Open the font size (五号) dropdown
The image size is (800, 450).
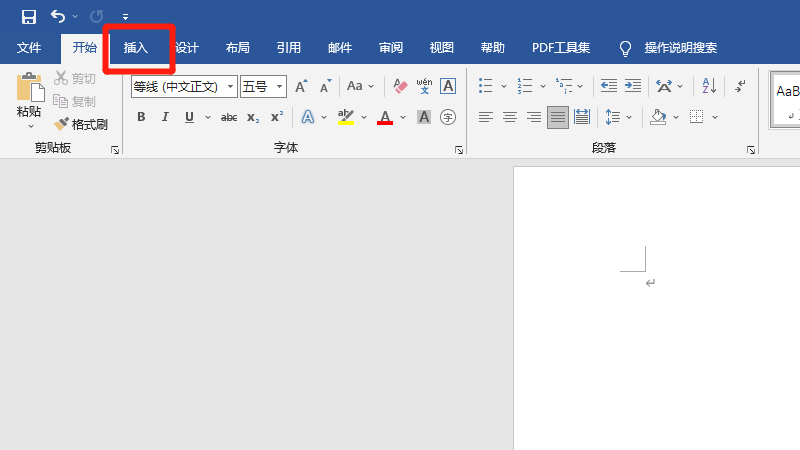[280, 87]
